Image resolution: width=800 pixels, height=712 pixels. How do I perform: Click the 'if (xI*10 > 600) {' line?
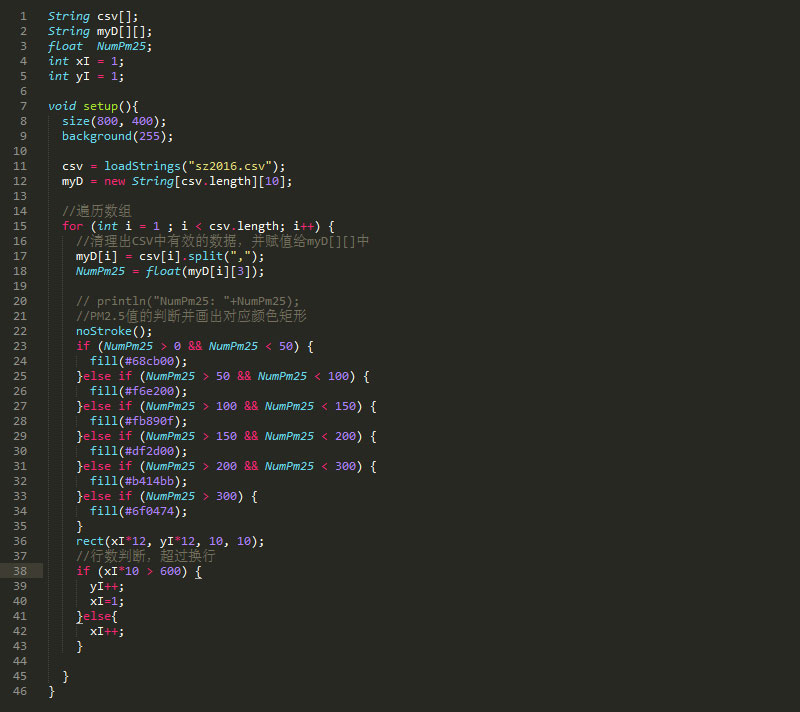[139, 571]
